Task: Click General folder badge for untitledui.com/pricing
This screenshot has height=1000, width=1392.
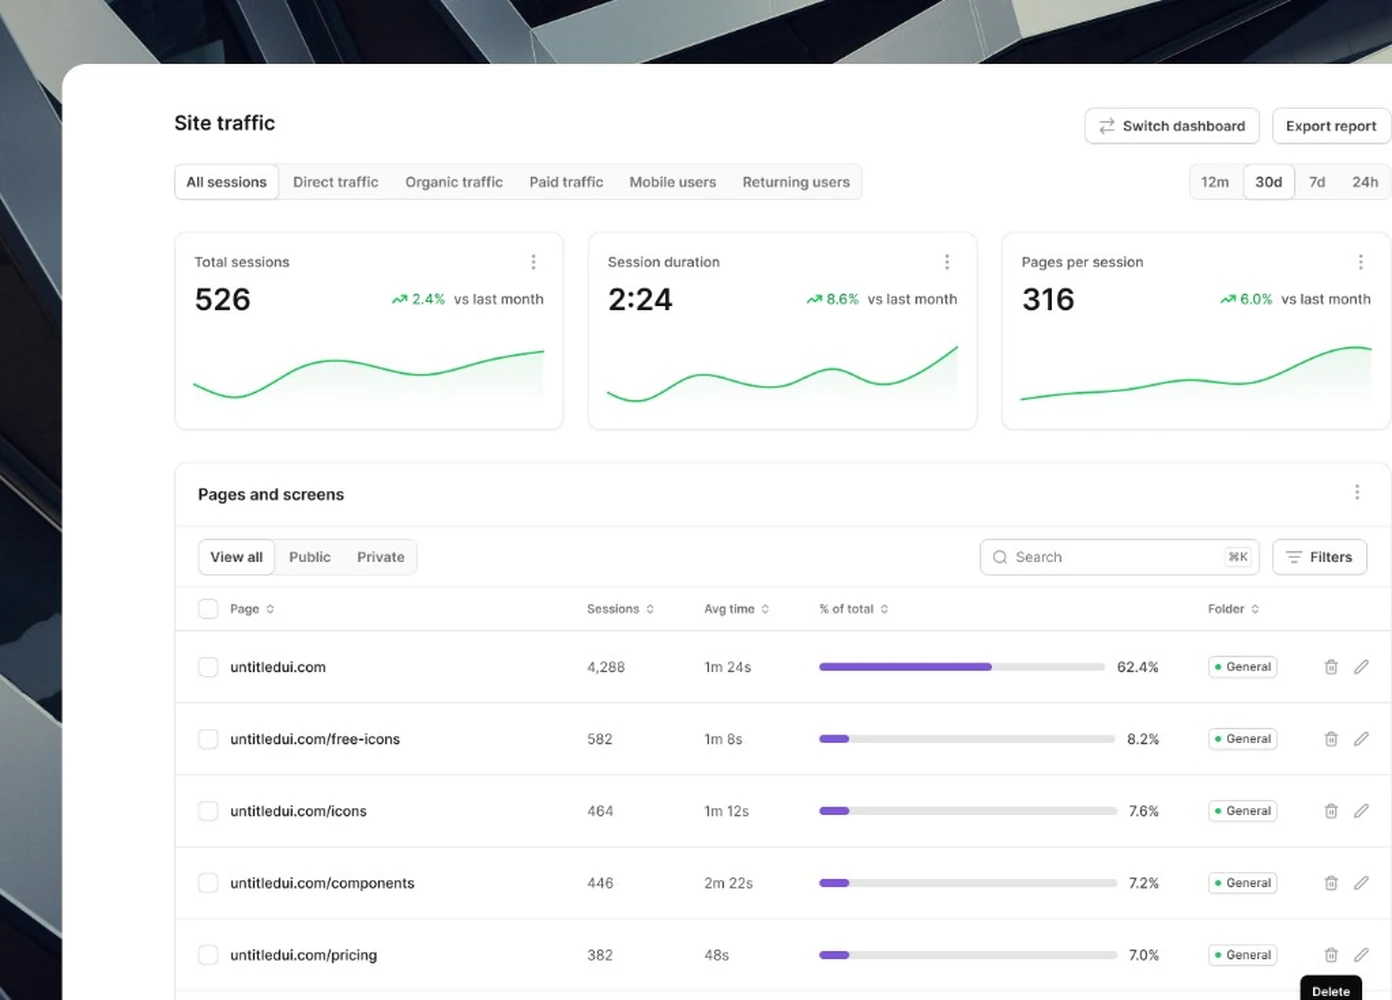Action: tap(1243, 955)
